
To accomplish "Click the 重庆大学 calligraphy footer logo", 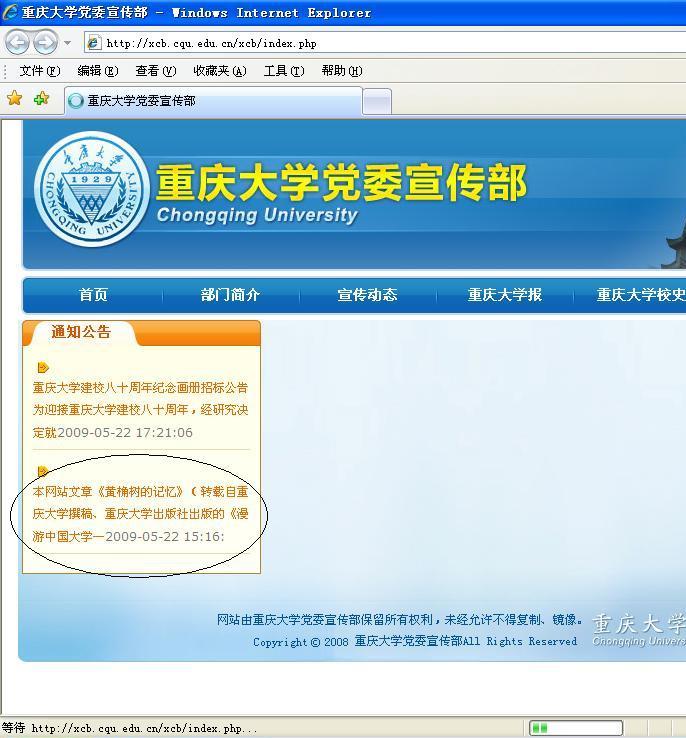I will click(x=639, y=630).
